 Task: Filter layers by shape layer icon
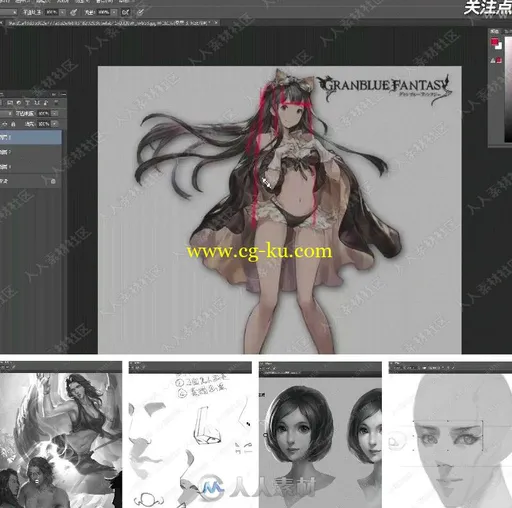37,103
